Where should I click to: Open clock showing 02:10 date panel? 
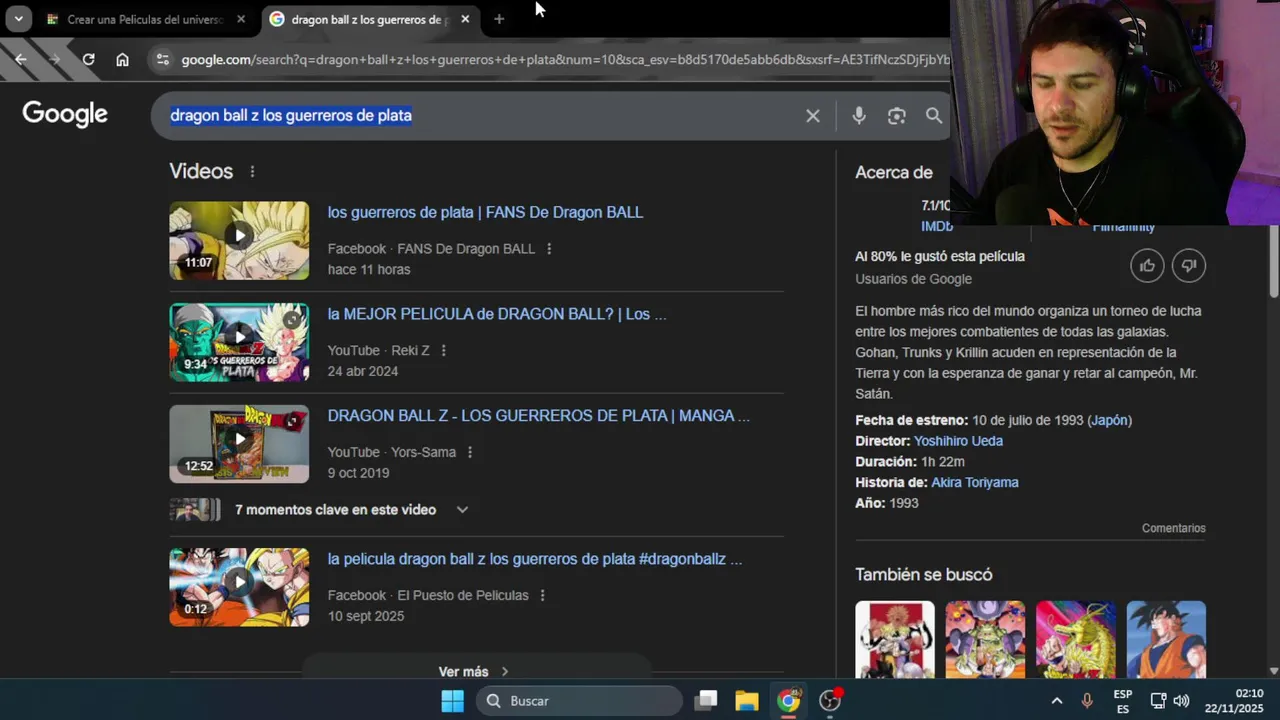point(1234,701)
